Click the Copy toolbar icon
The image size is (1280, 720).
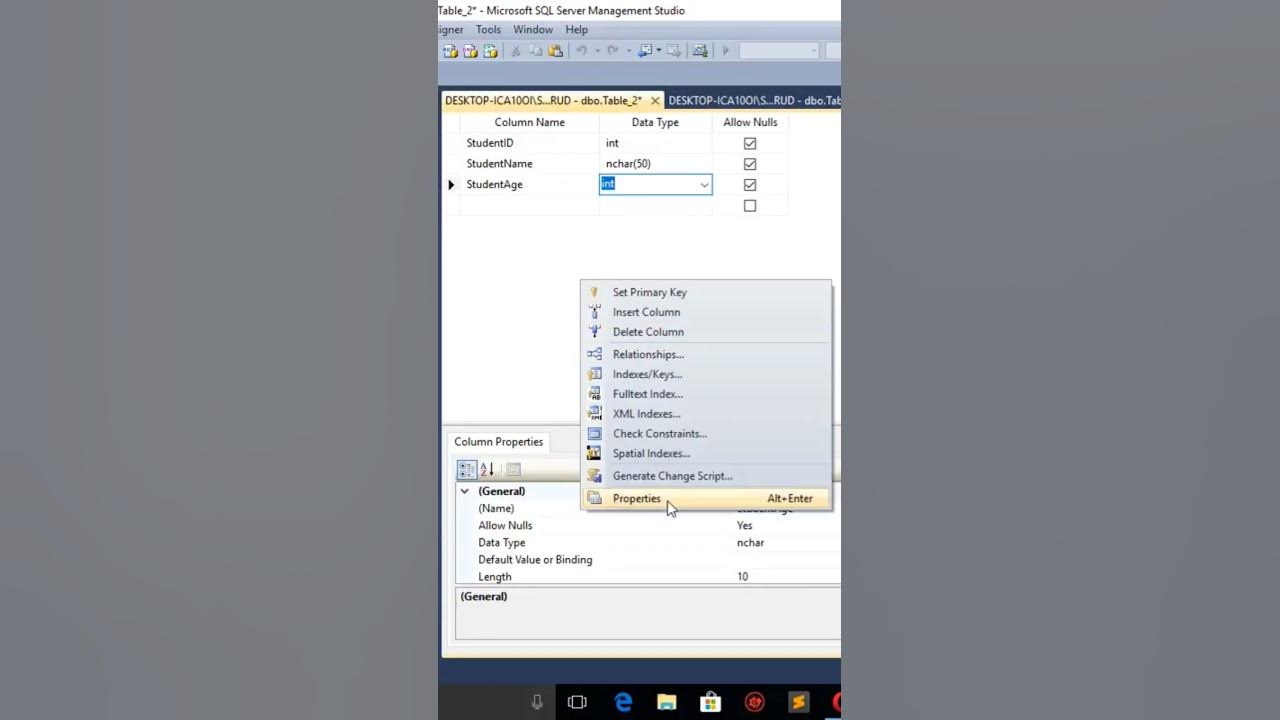click(x=536, y=51)
